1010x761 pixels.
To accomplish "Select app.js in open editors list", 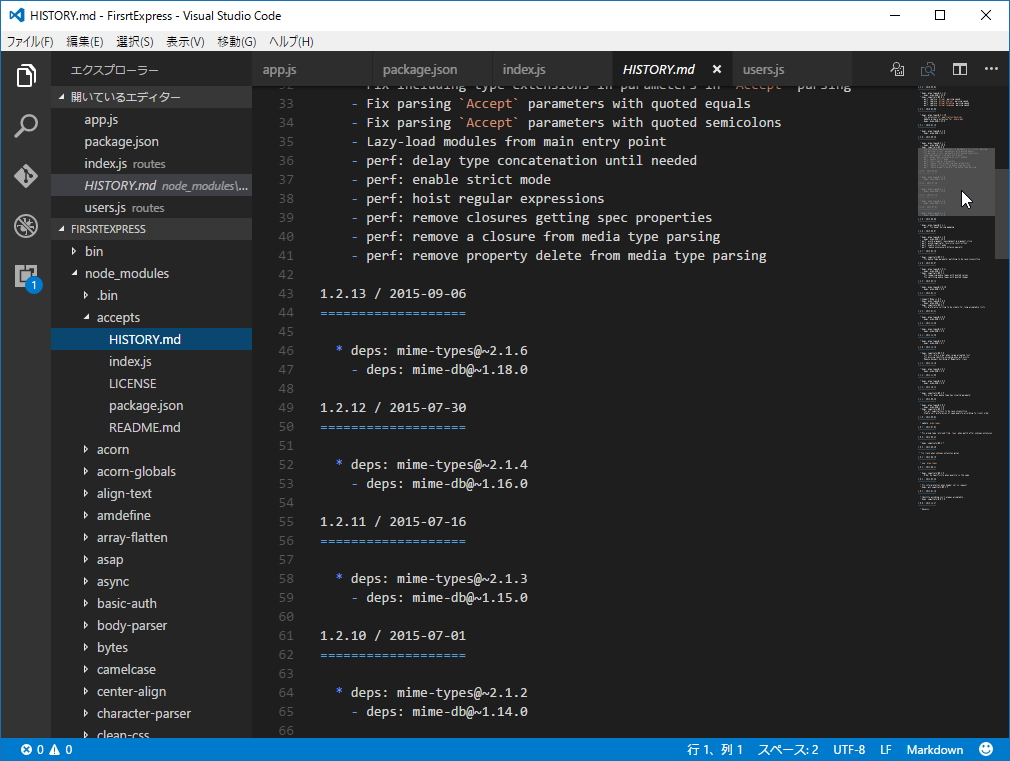I will coord(151,119).
